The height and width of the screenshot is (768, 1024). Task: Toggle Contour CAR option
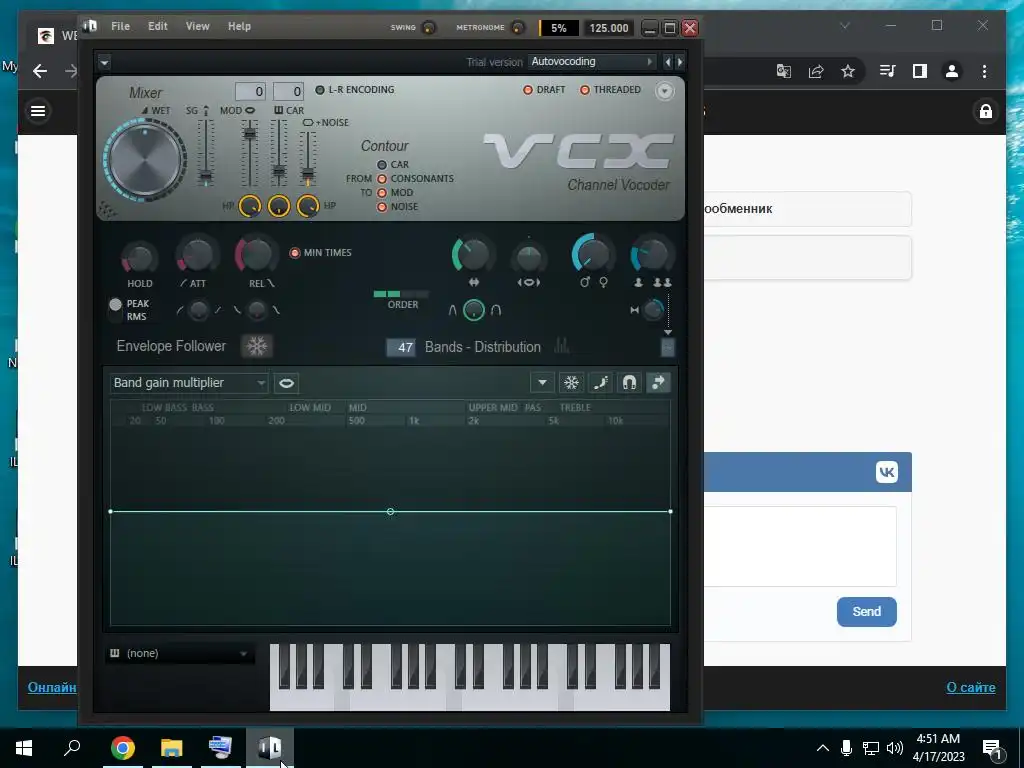click(392, 165)
